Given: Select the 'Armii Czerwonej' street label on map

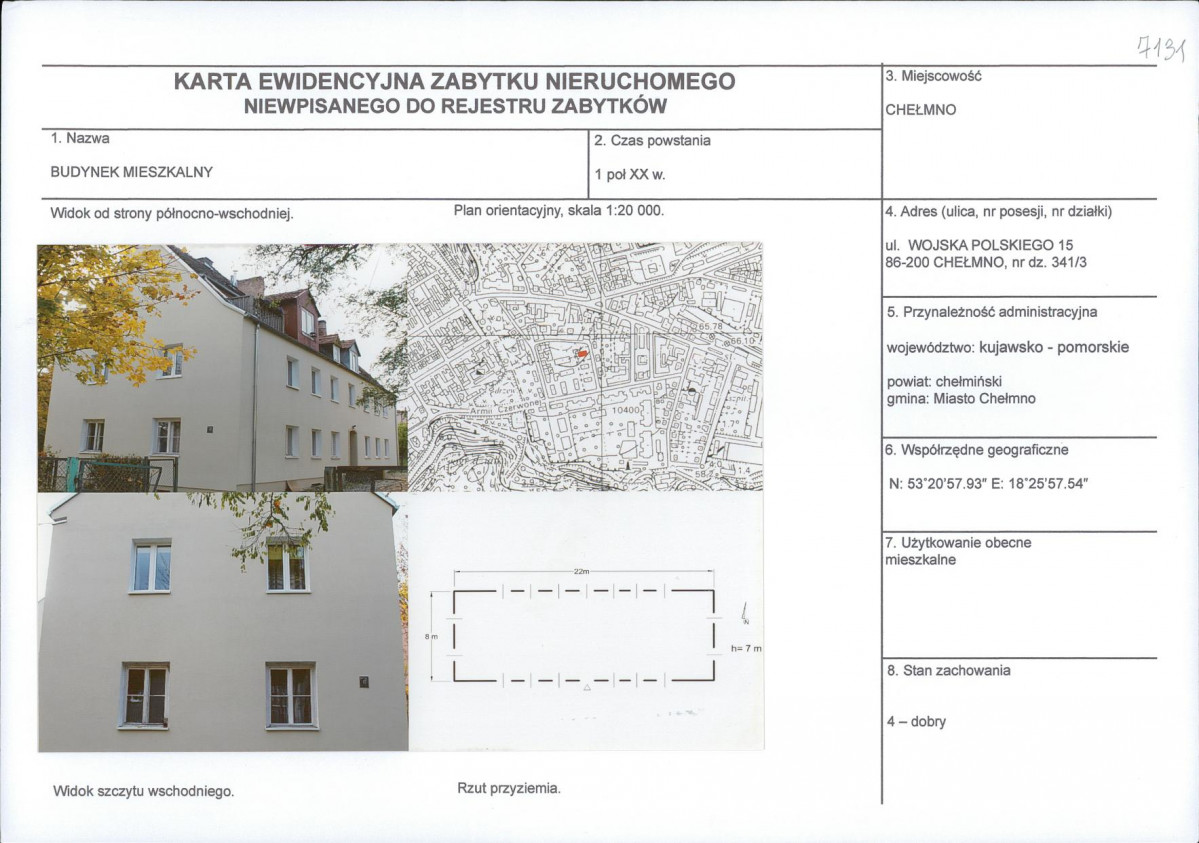Looking at the screenshot, I should point(504,410).
